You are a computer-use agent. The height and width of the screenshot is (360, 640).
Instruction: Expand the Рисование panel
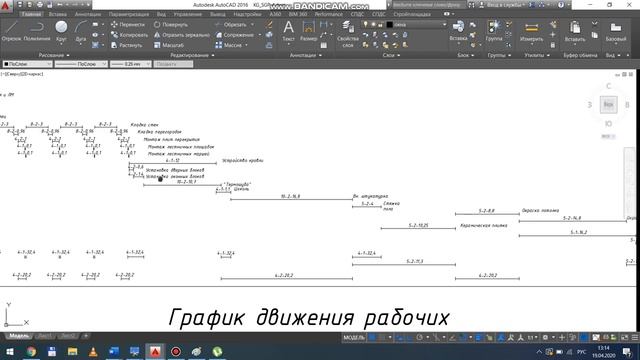[x=53, y=55]
